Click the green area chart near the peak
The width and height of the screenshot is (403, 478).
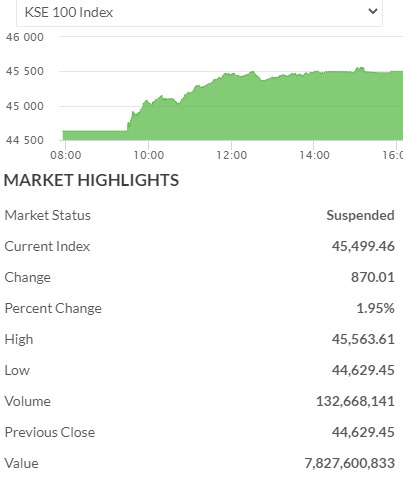[360, 72]
